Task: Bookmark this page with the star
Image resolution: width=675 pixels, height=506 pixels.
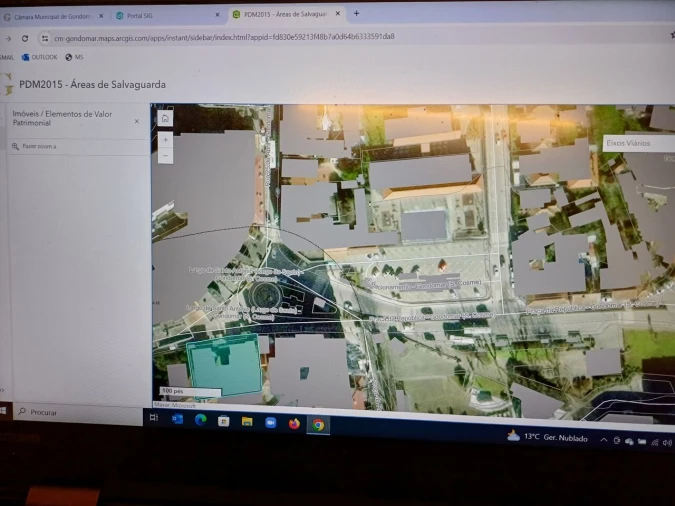Action: point(671,35)
